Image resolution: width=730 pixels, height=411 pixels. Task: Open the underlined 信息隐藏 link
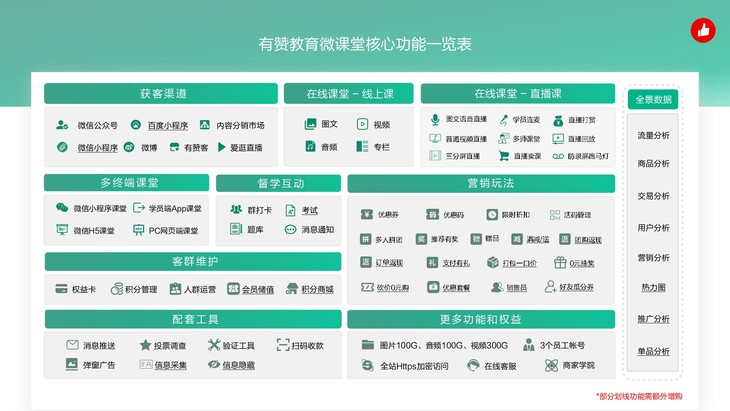(x=238, y=365)
